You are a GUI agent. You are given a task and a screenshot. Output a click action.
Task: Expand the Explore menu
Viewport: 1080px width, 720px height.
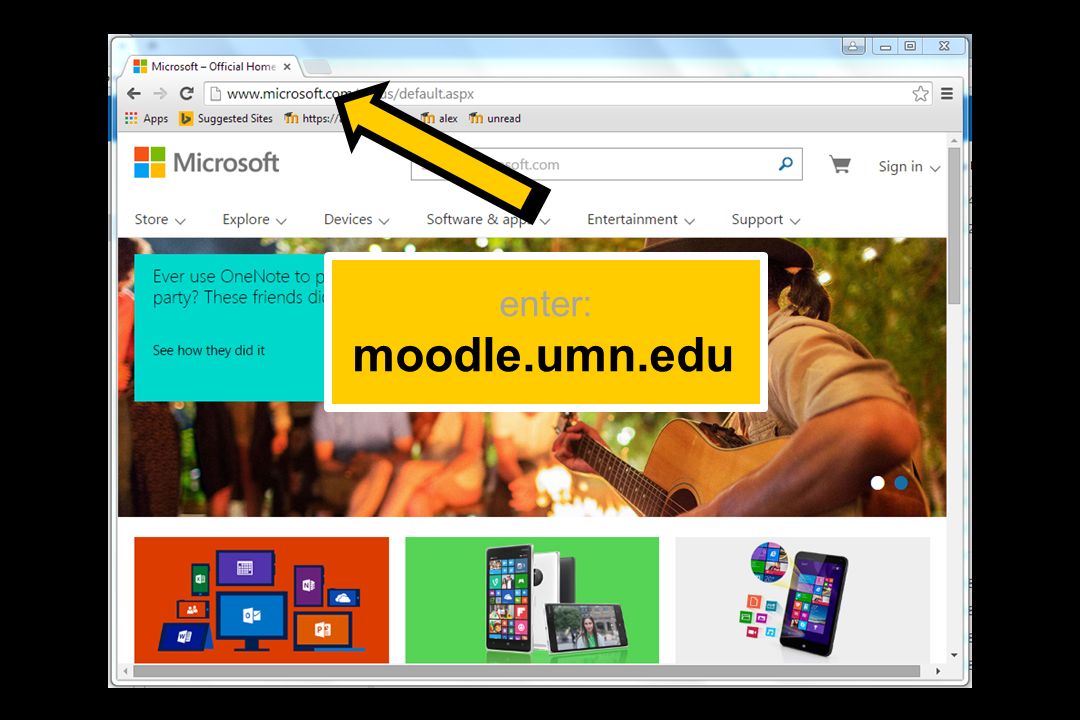[x=254, y=220]
